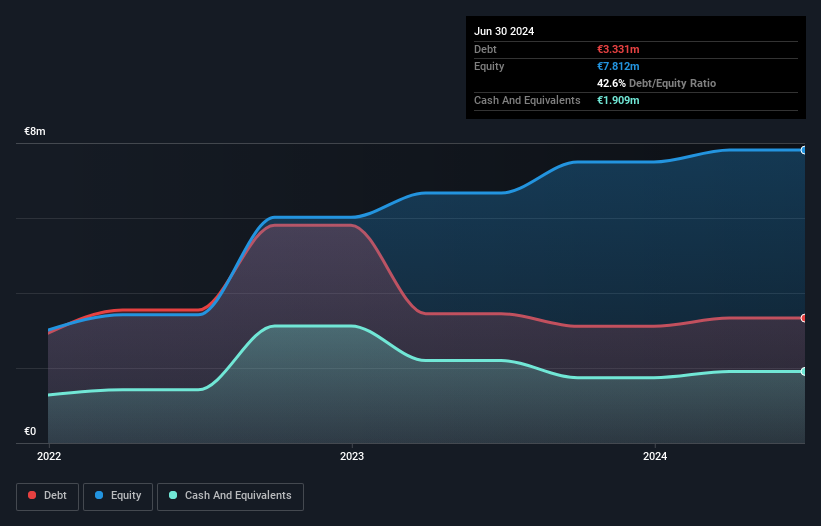Click the €7.812m equity value

tap(618, 66)
